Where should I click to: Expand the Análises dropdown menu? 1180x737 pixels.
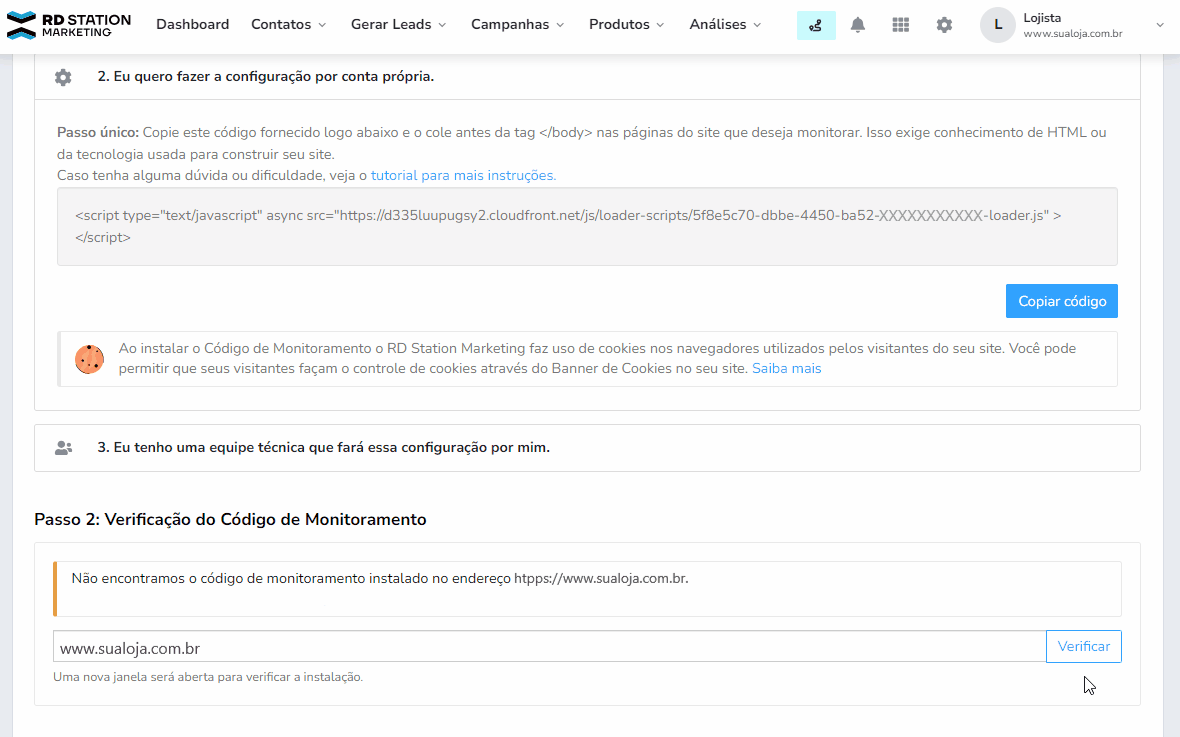[725, 25]
